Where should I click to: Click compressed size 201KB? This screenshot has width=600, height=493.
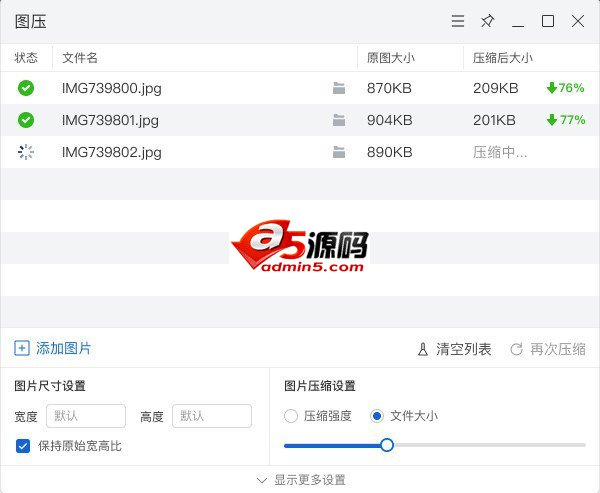[494, 120]
